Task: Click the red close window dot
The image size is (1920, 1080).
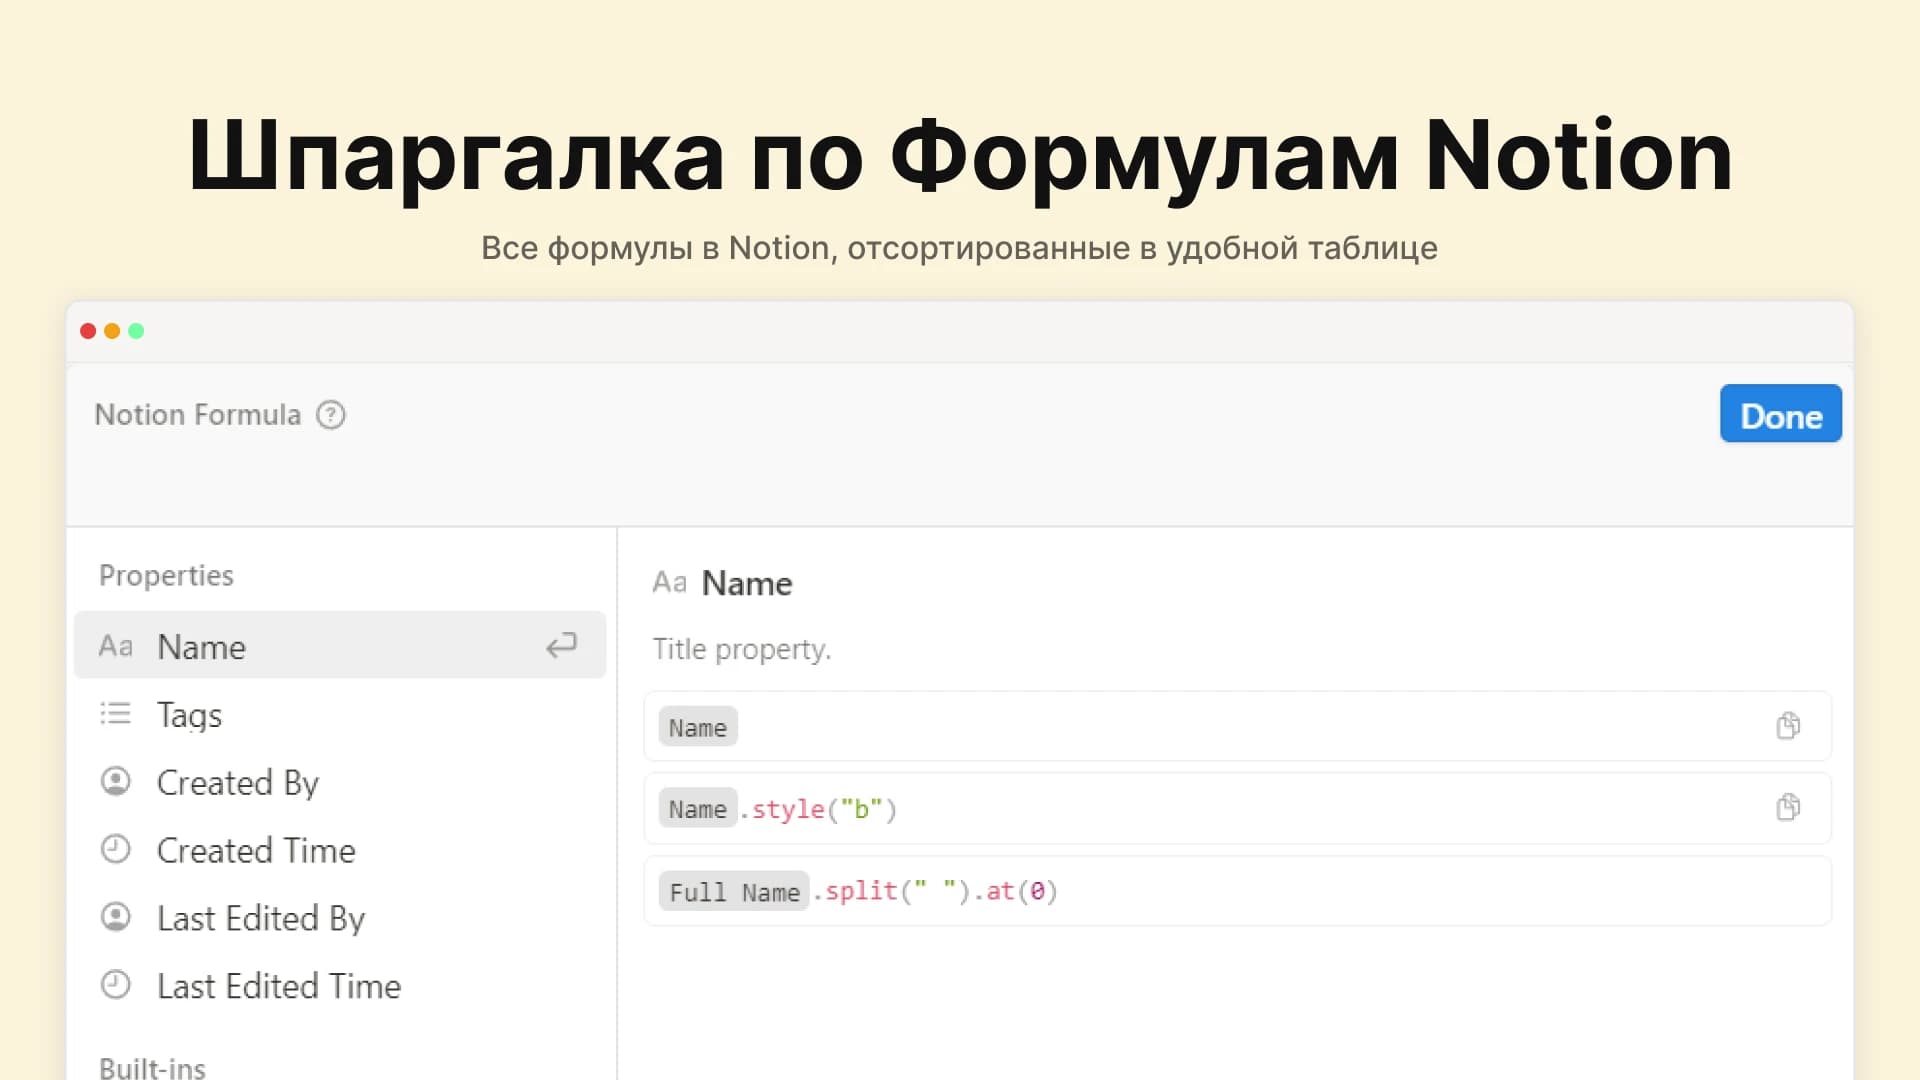Action: pos(88,331)
